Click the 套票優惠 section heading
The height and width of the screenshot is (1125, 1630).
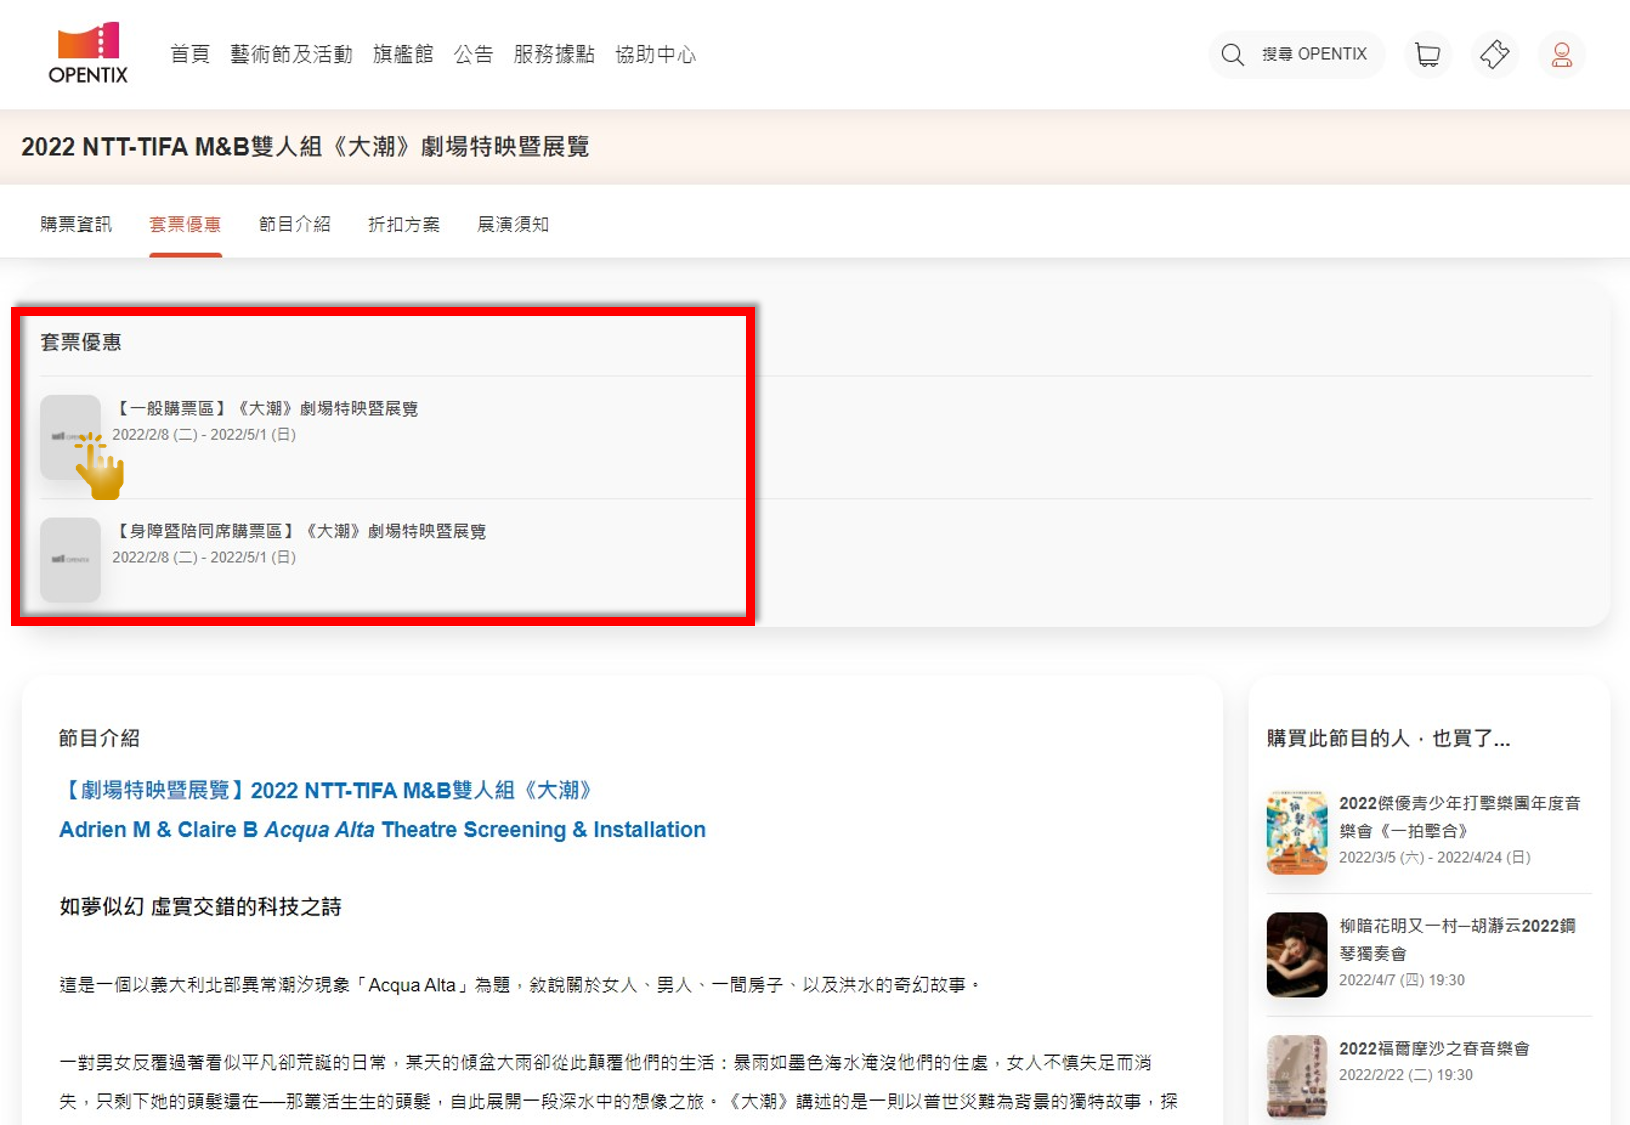click(x=81, y=342)
